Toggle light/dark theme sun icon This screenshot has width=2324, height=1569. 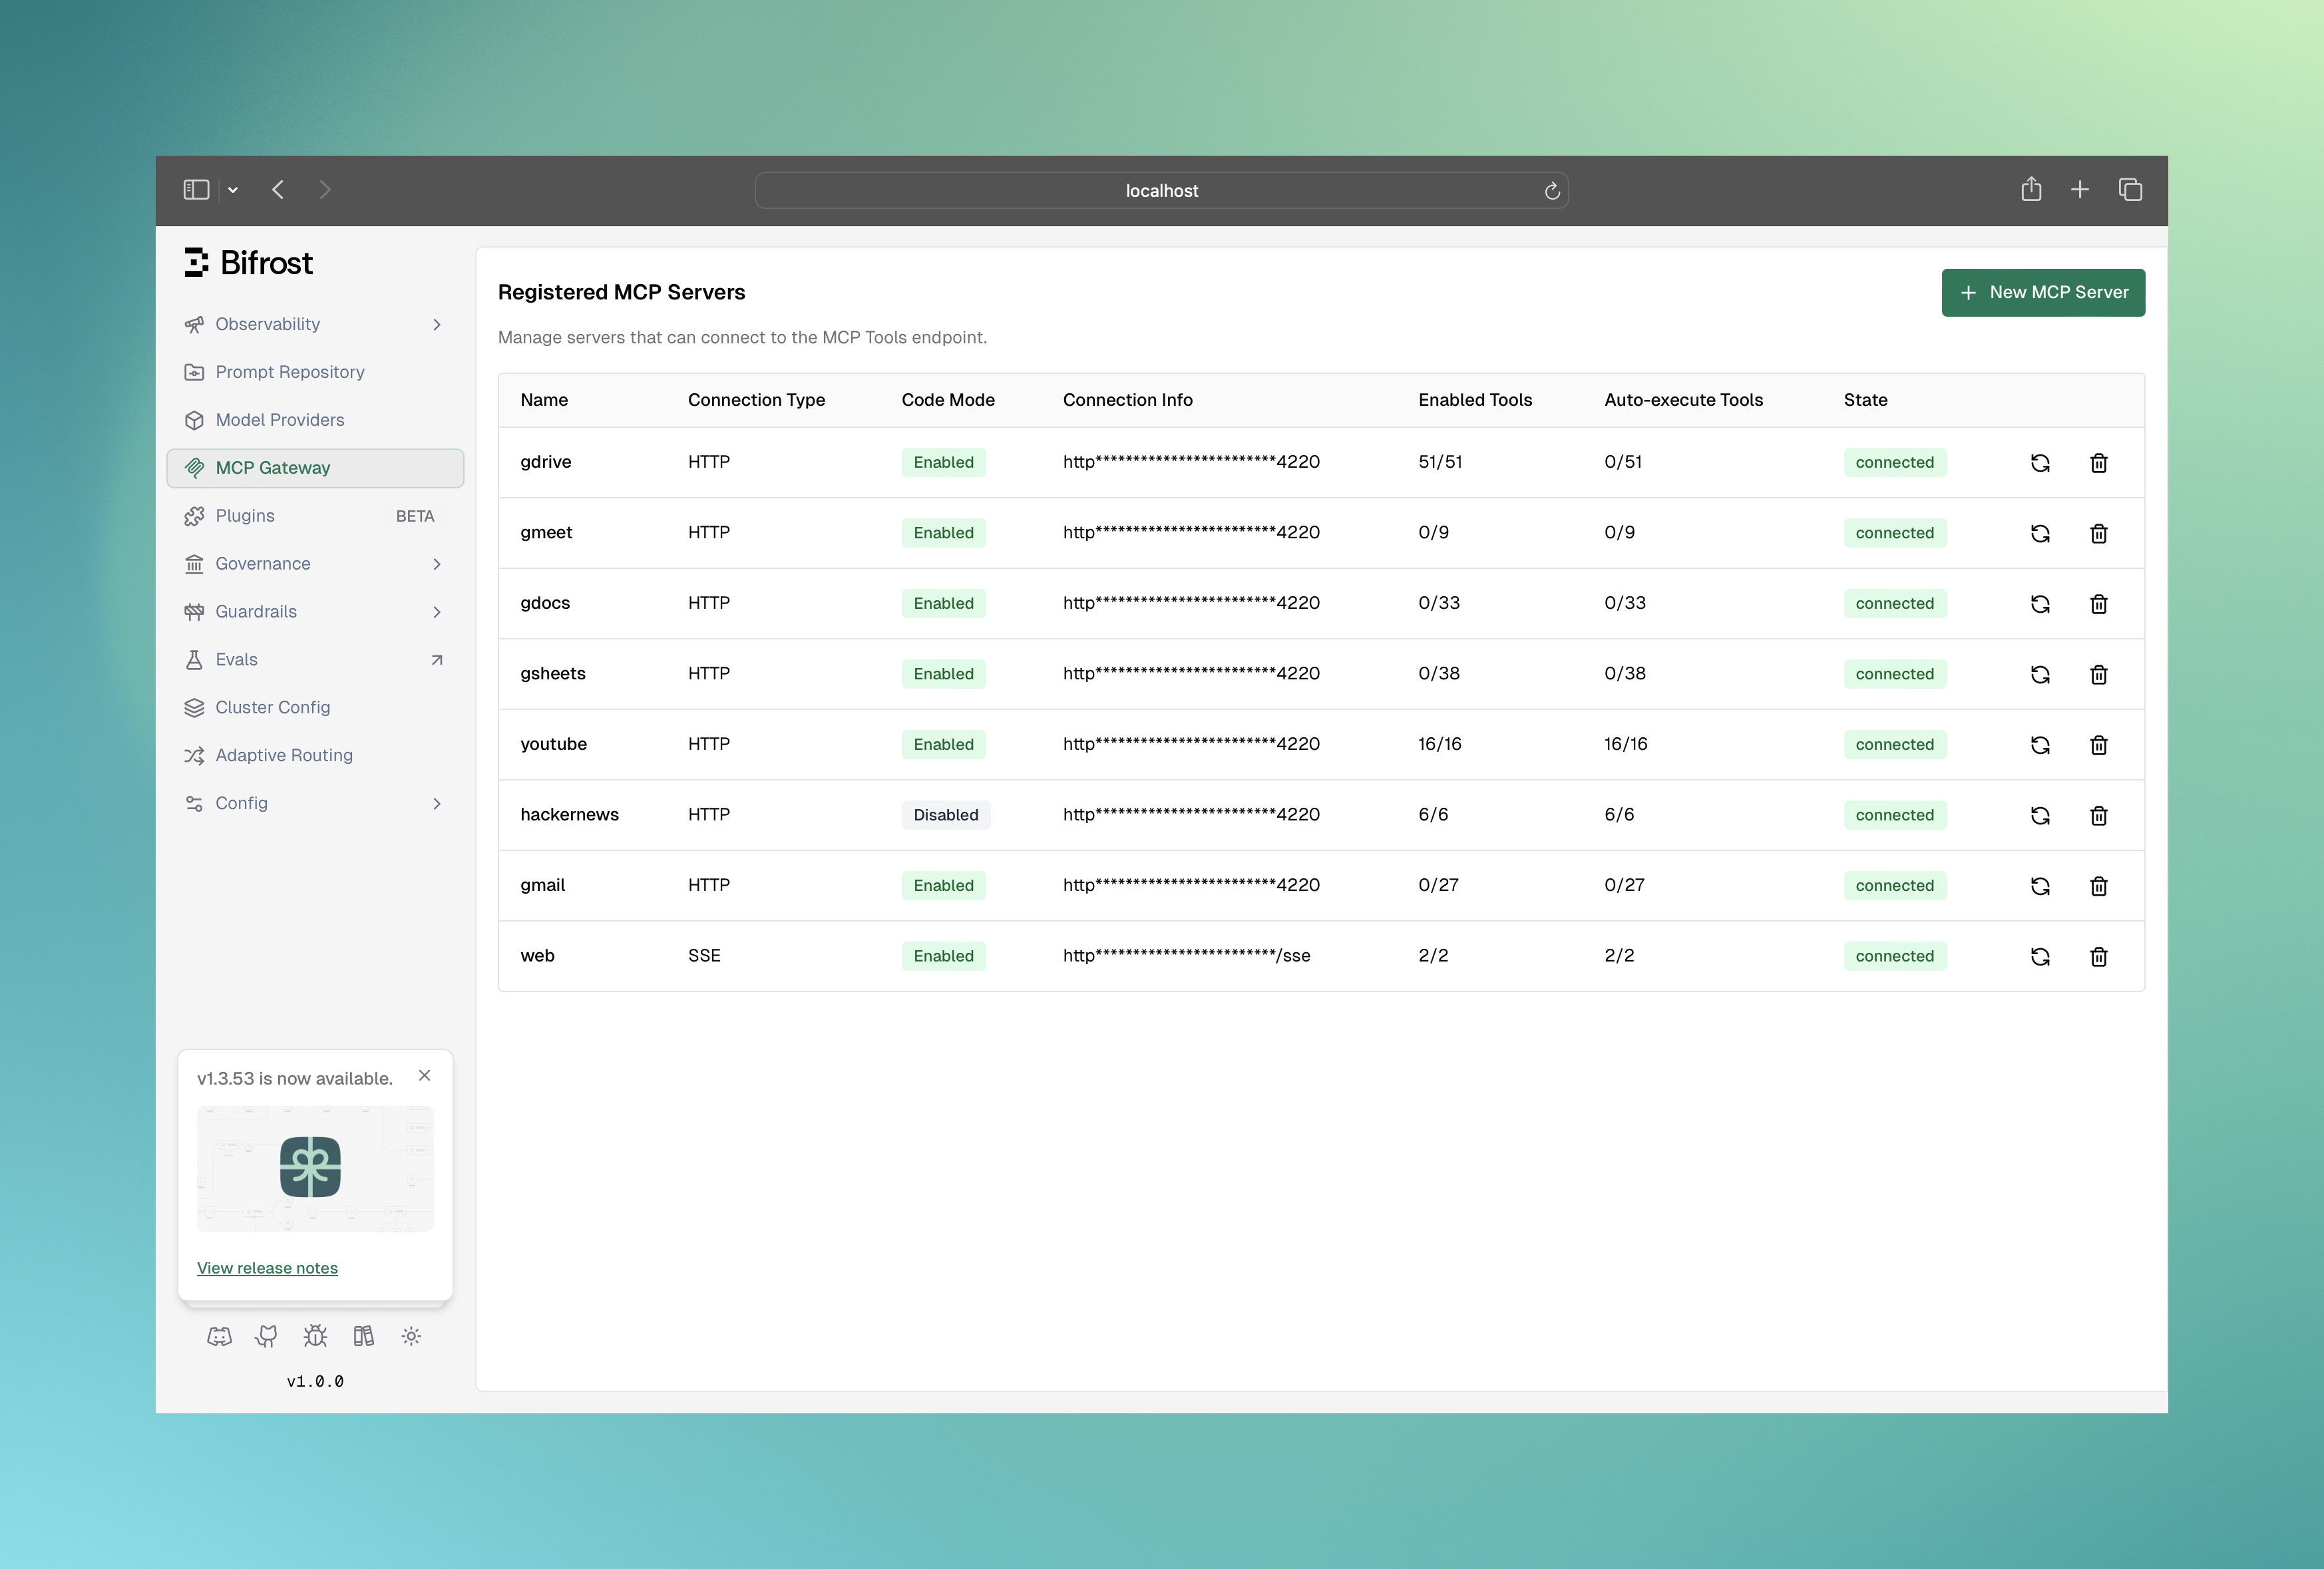(411, 1337)
